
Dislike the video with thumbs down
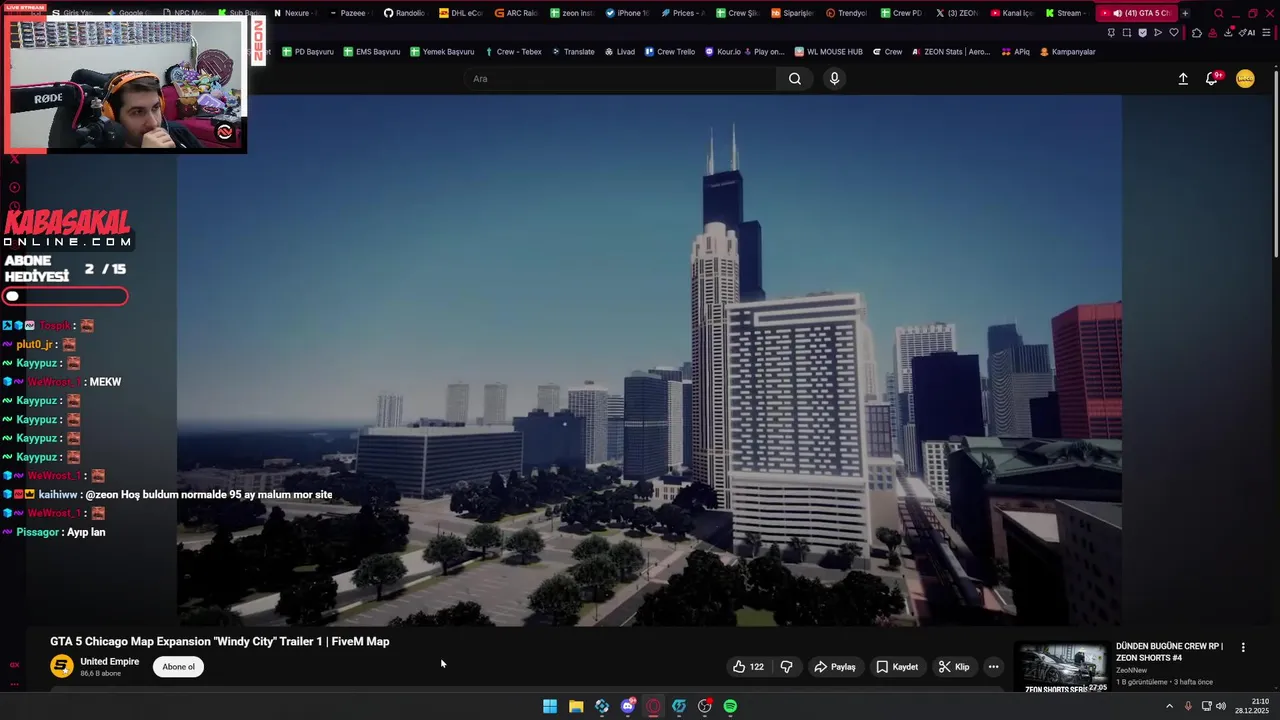point(786,667)
